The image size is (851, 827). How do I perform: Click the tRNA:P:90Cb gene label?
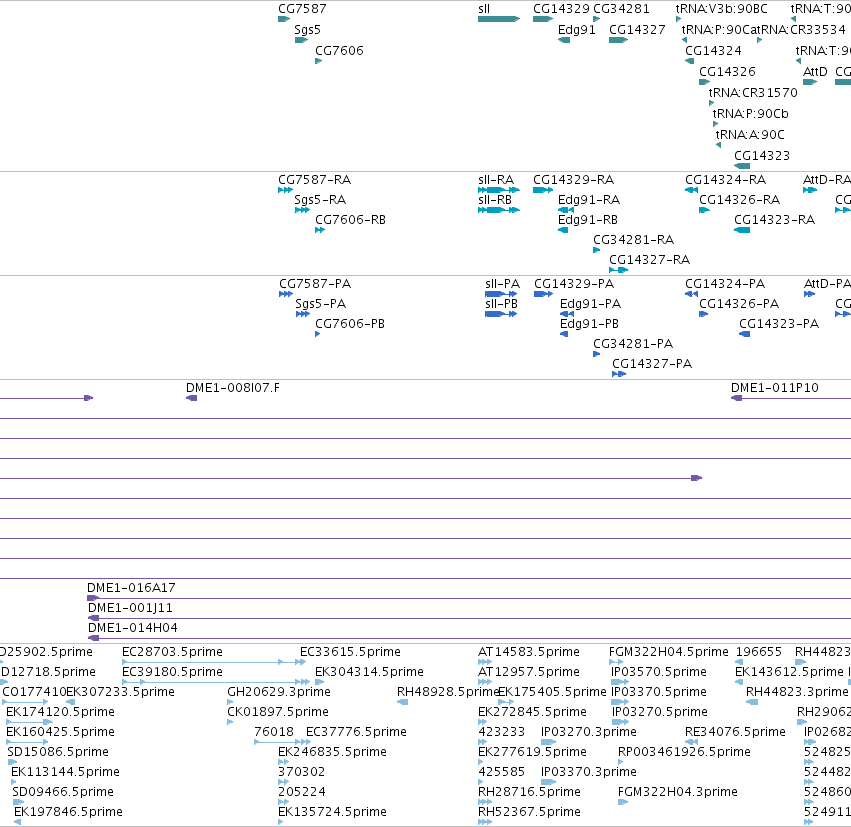(750, 114)
